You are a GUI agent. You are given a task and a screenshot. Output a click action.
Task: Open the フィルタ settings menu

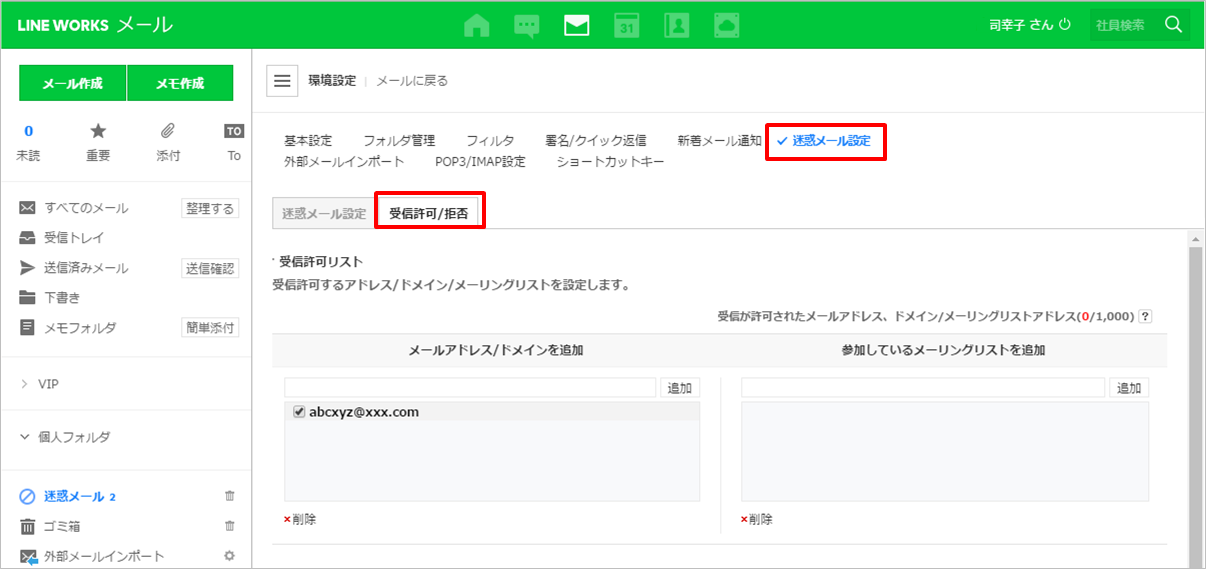point(490,141)
